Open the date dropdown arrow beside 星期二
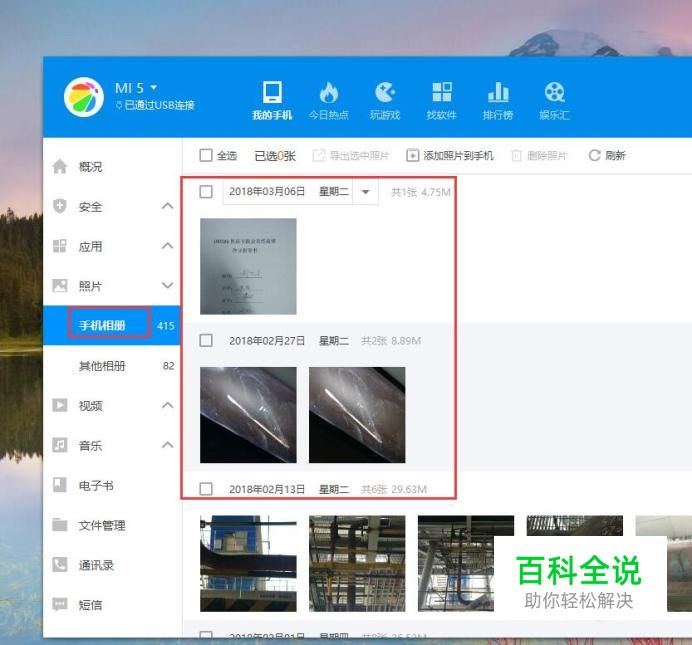 point(365,192)
